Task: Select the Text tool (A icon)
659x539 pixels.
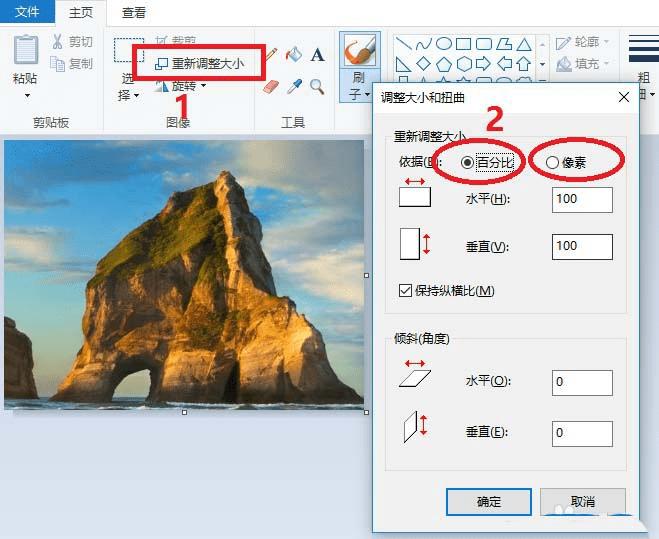Action: tap(317, 55)
